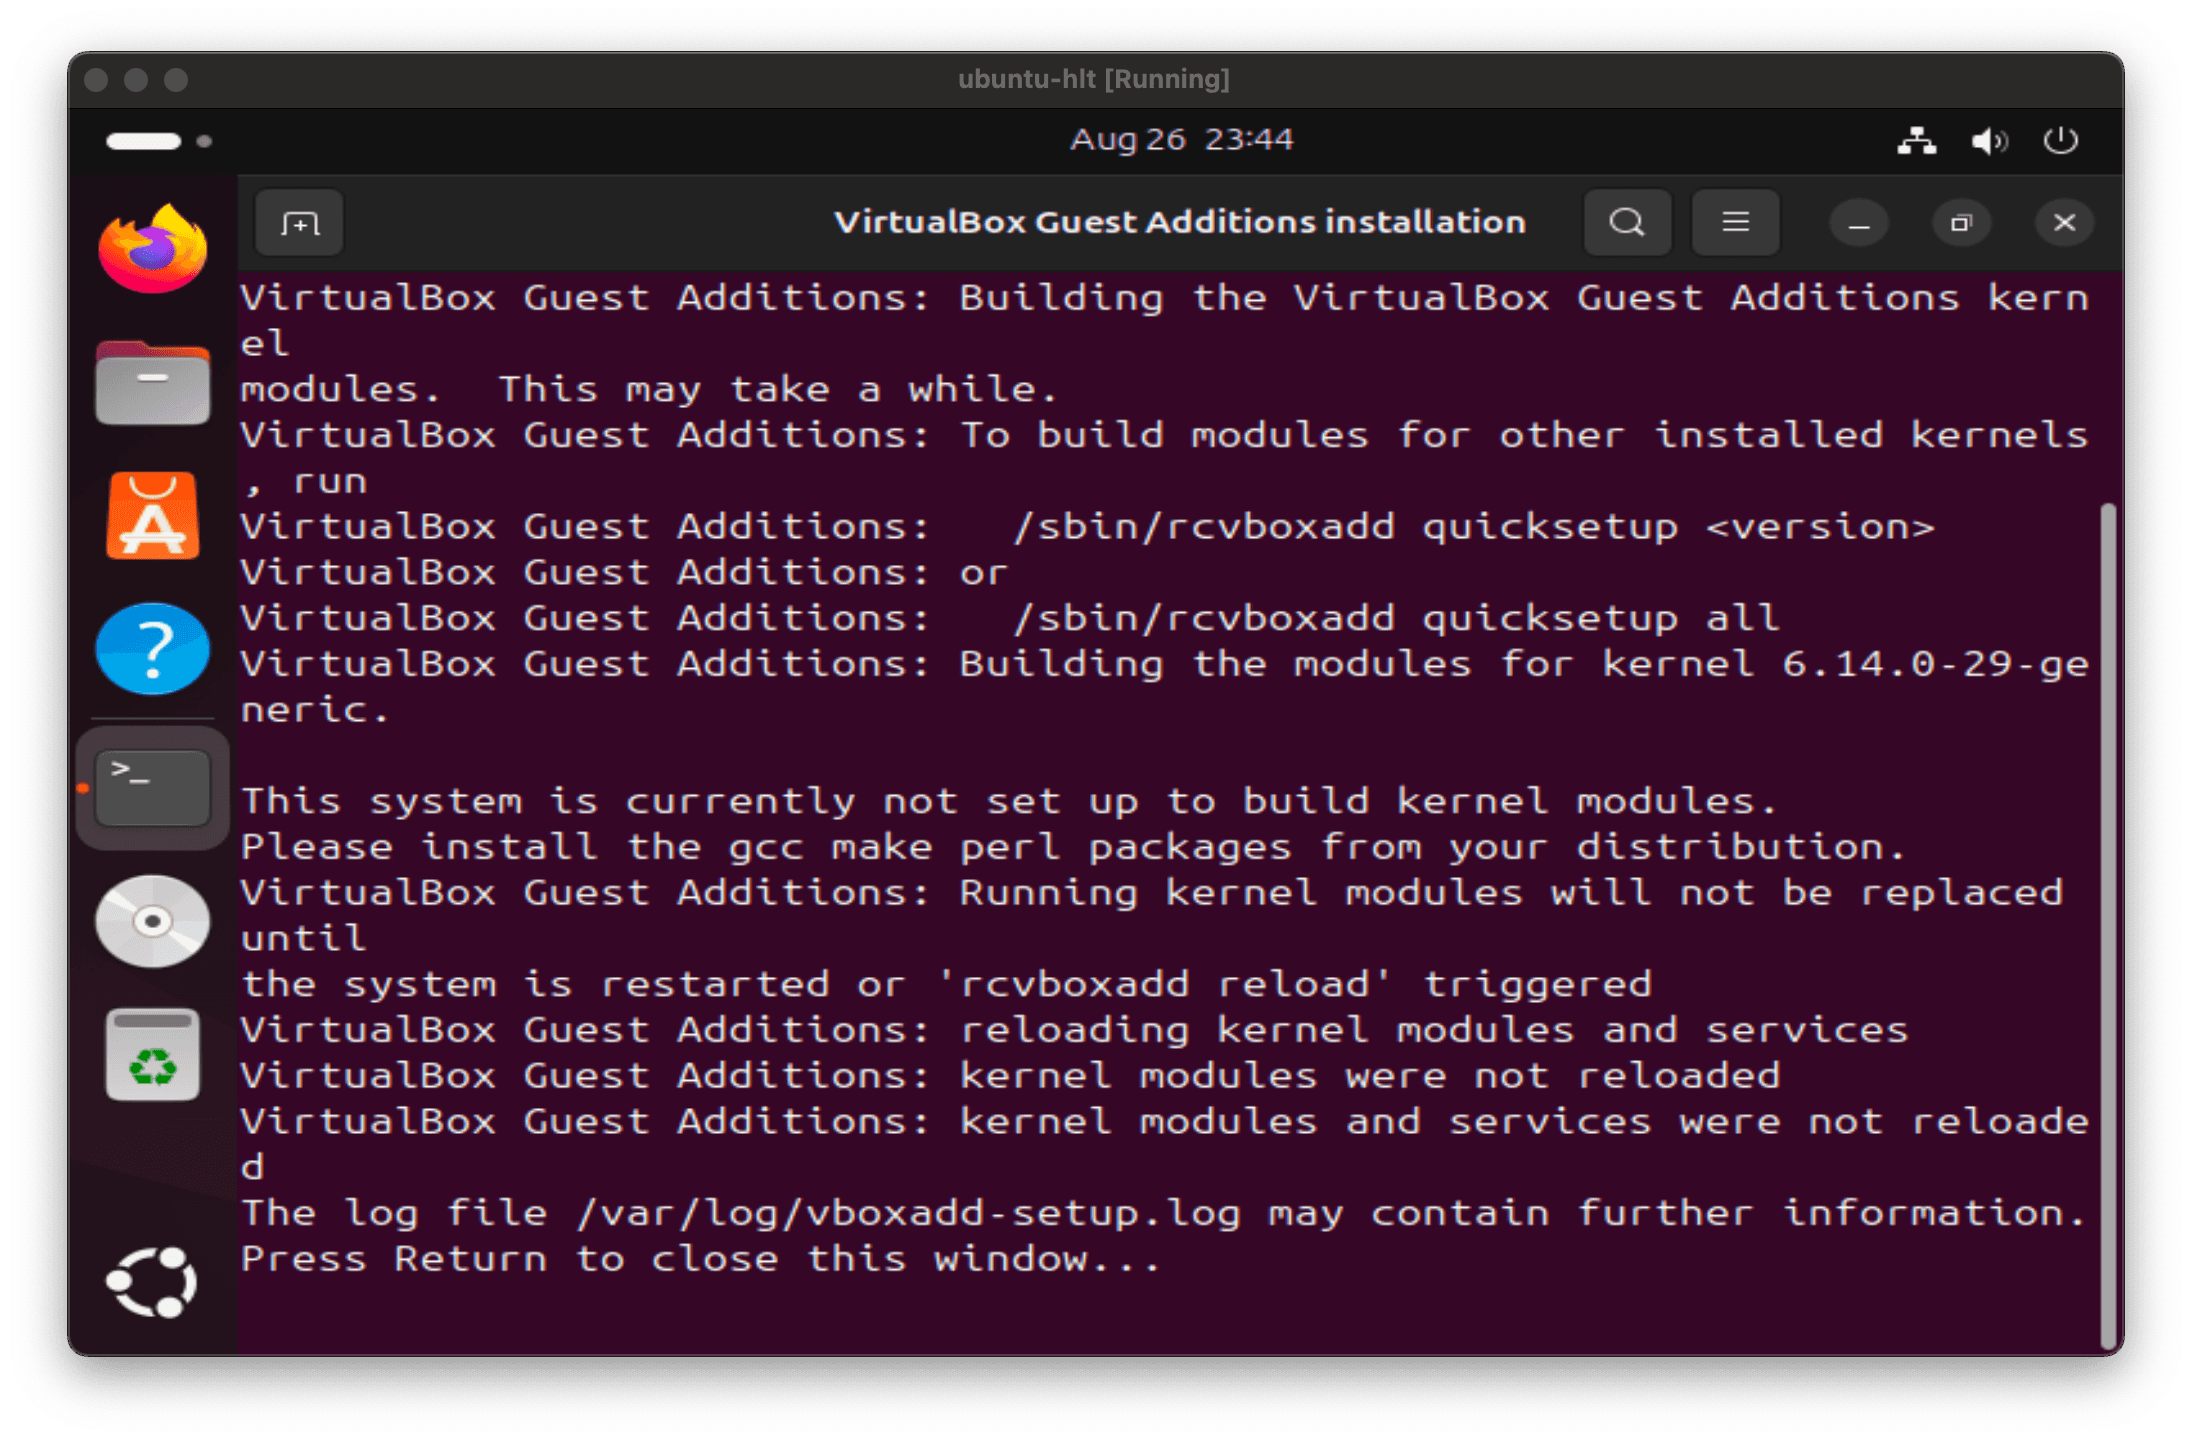Click the text '/sbin/rcvboxadd quicksetup <version>'
Viewport: 2192px width, 1440px height.
click(1474, 527)
